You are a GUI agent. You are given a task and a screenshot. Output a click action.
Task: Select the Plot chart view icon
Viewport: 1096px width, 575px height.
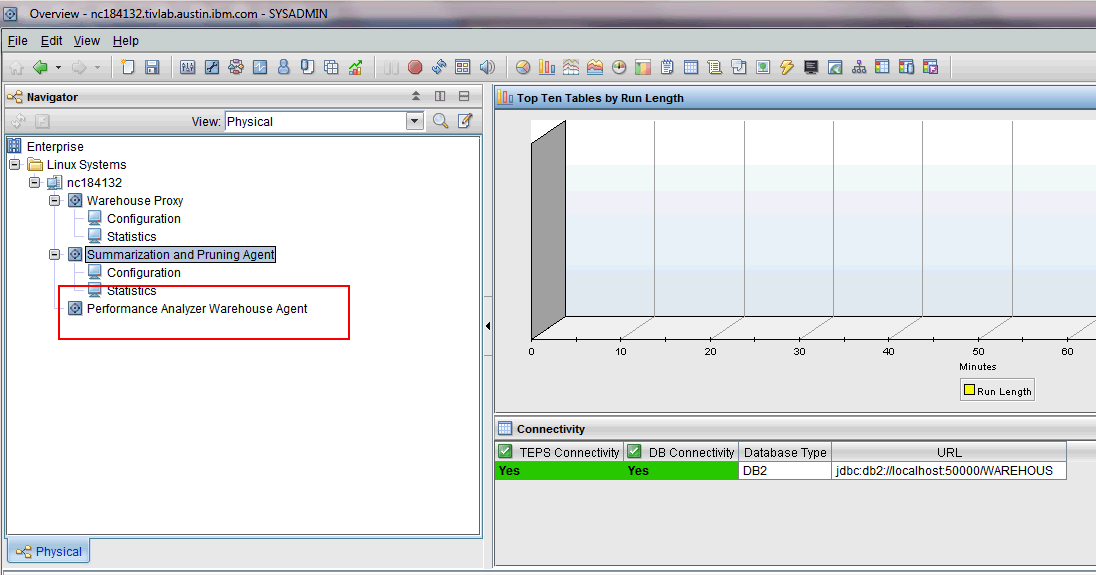[570, 67]
